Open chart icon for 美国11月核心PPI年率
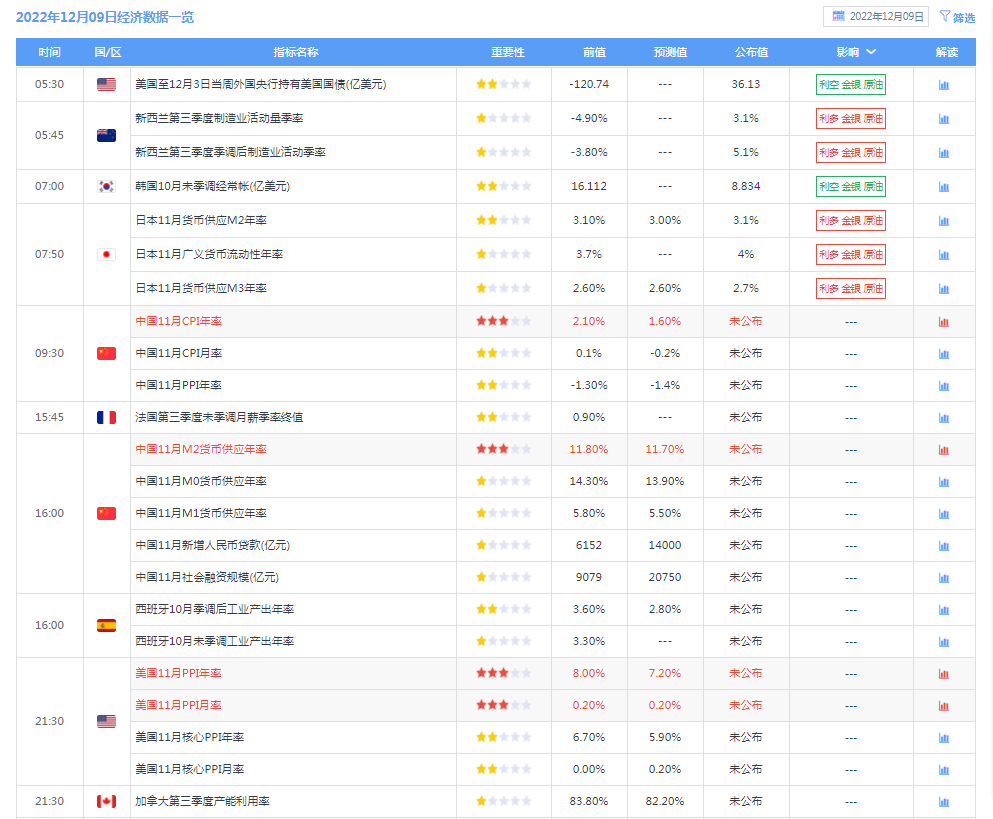The image size is (993, 819). [944, 738]
